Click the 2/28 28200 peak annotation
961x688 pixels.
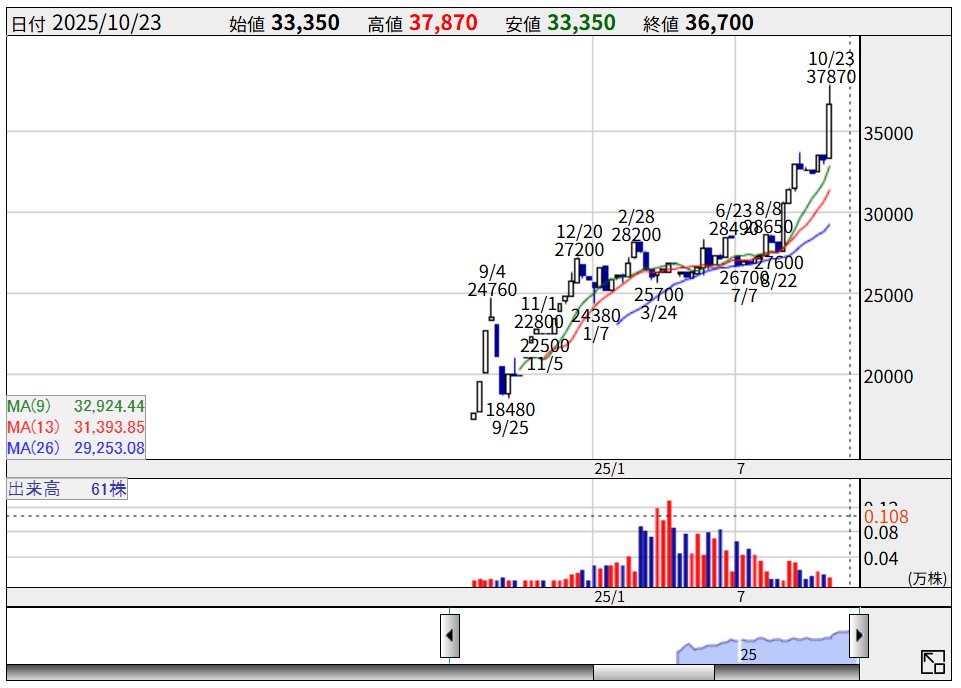tap(637, 226)
